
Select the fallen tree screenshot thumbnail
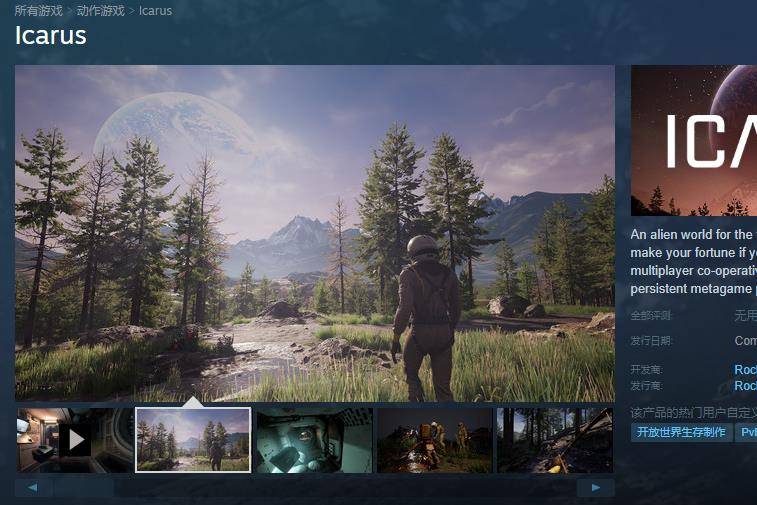(555, 441)
